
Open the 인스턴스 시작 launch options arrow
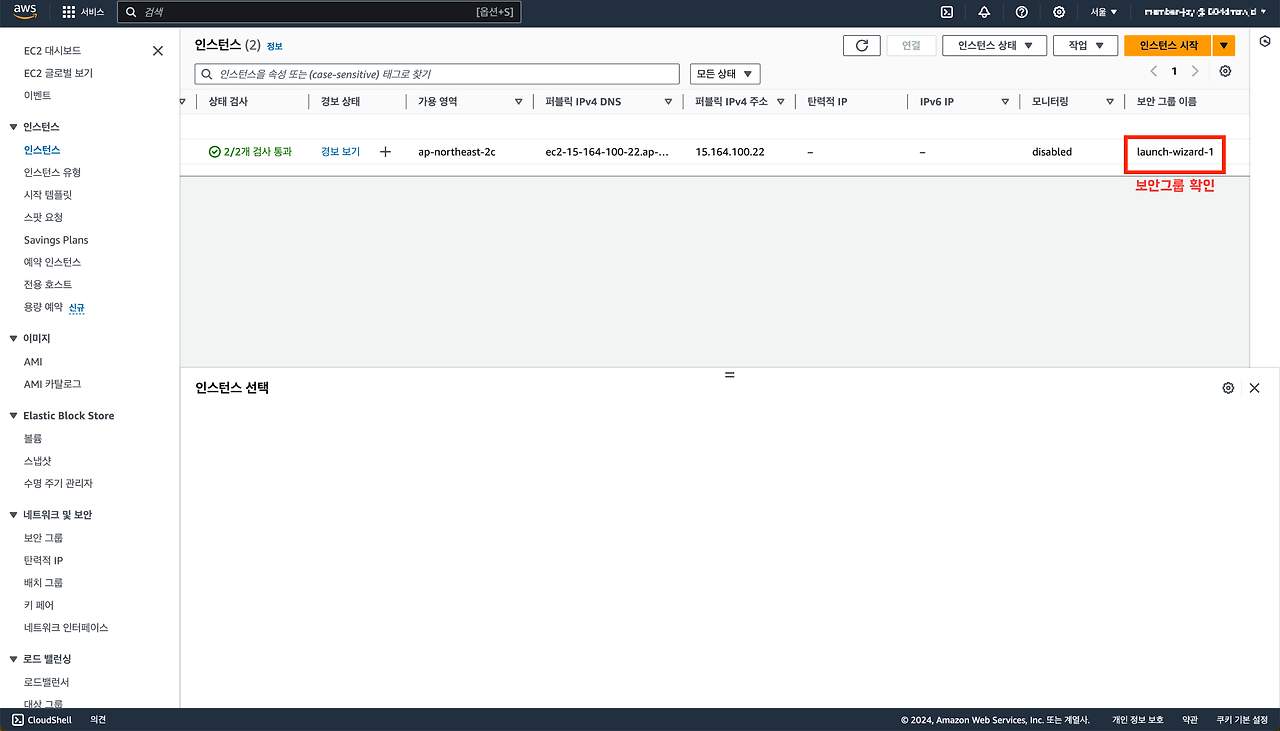(1224, 45)
